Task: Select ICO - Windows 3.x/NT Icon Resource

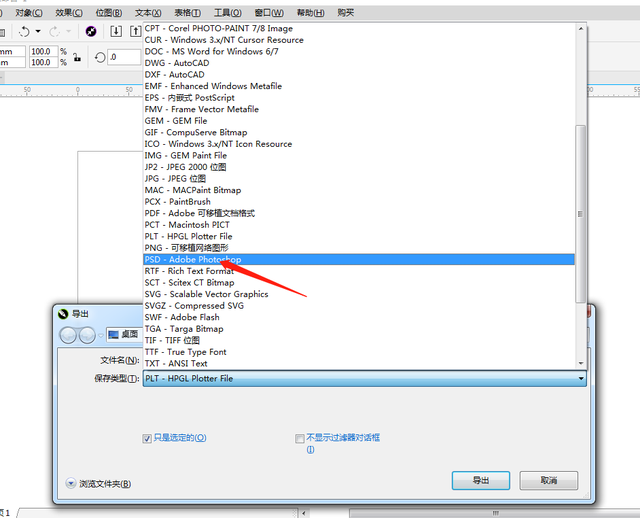Action: [359, 144]
